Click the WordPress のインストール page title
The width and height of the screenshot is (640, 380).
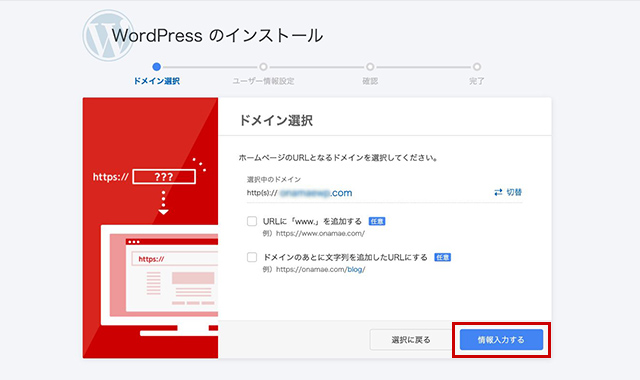click(218, 36)
